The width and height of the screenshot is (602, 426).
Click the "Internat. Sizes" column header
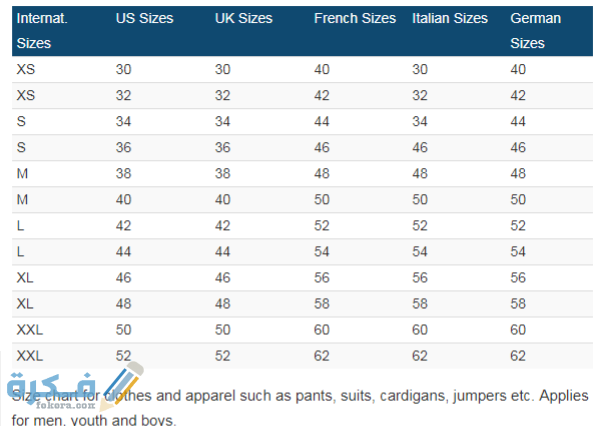point(41,31)
